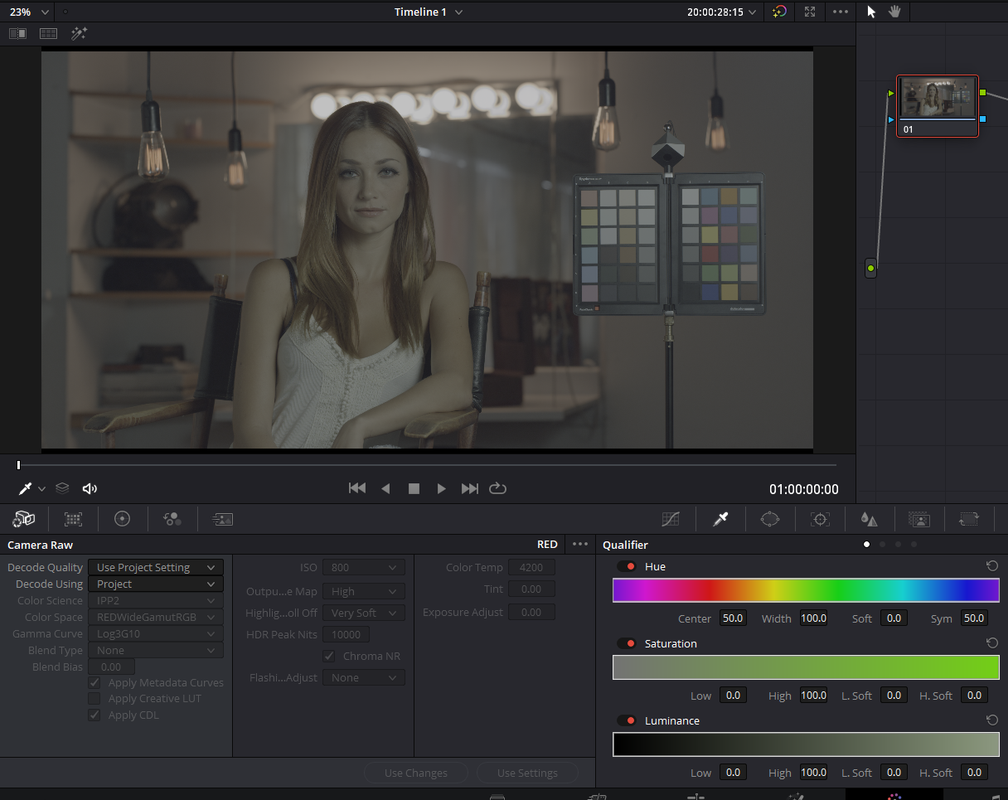Toggle the image wipe viewer icon
This screenshot has height=800, width=1008.
click(18, 33)
